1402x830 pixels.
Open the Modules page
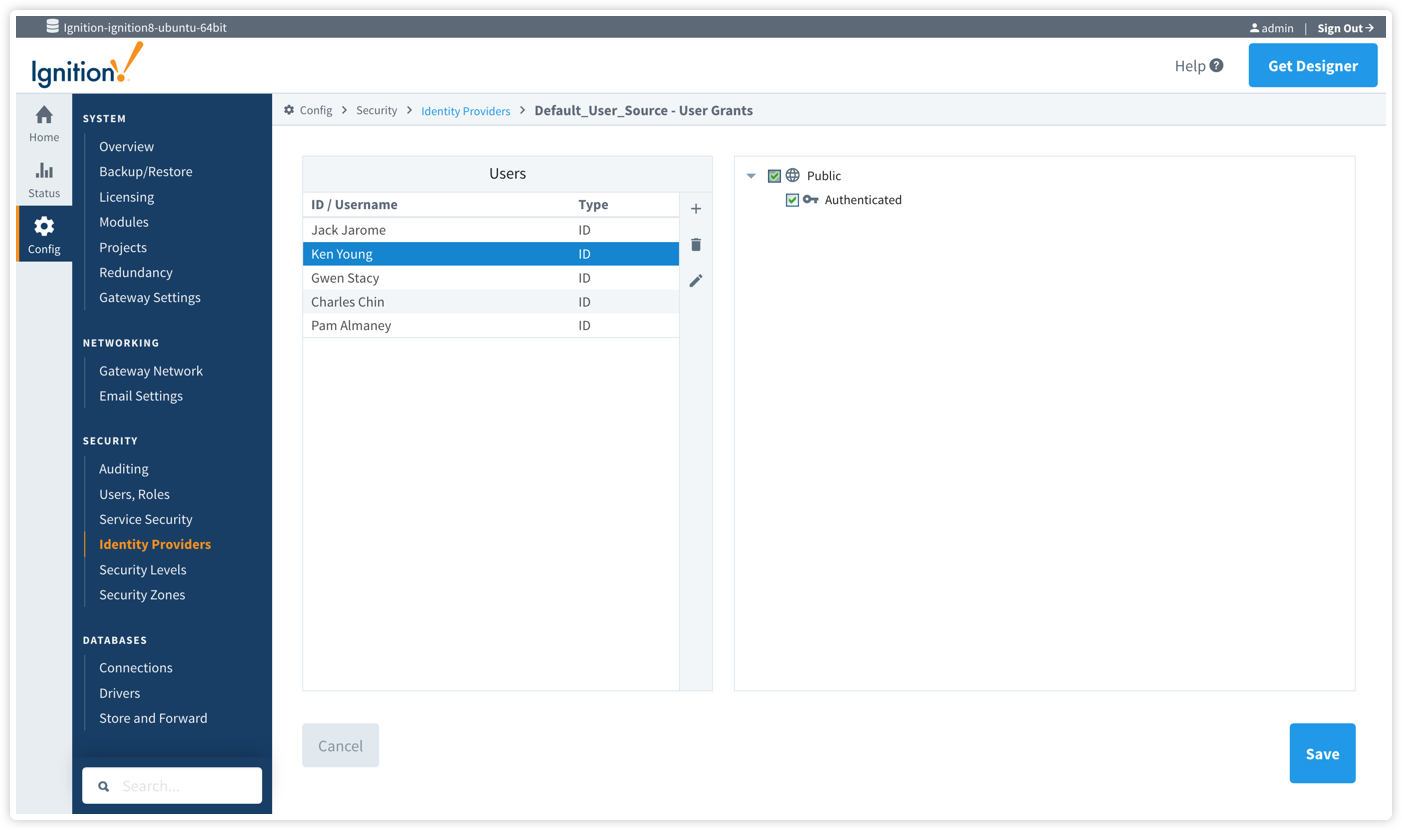click(x=124, y=222)
